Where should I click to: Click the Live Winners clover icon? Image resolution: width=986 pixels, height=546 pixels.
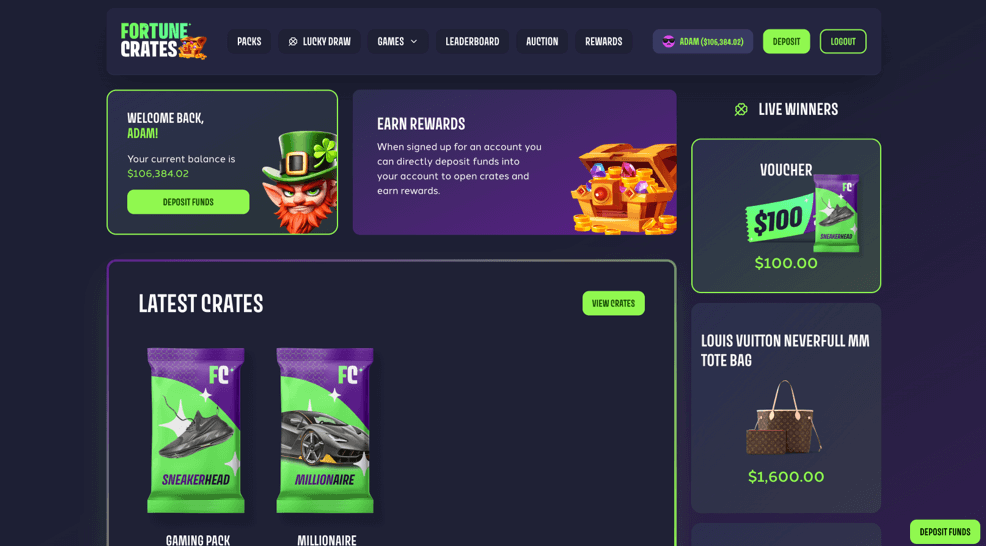(741, 109)
